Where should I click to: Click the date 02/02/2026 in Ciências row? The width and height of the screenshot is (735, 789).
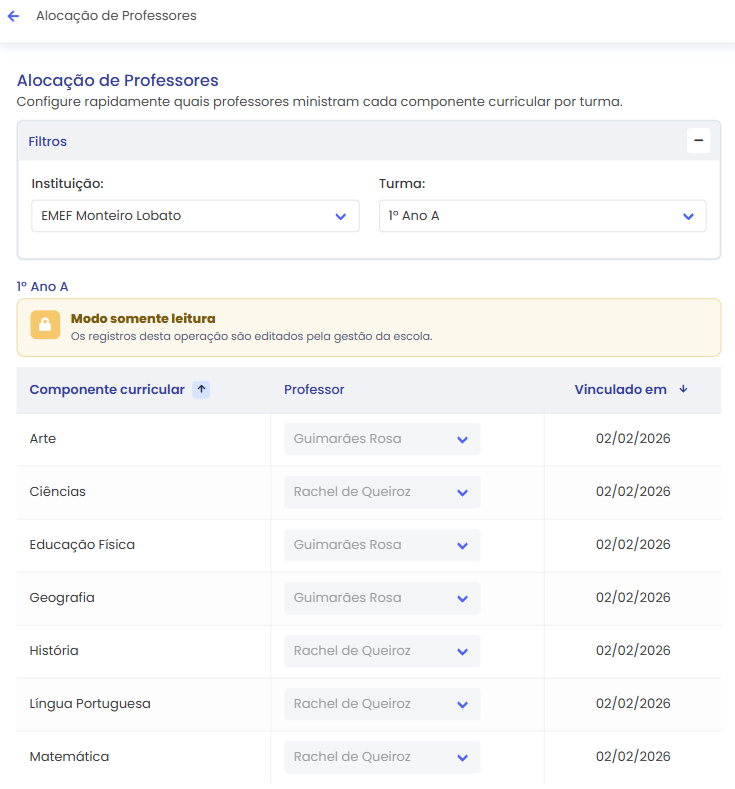pyautogui.click(x=633, y=491)
